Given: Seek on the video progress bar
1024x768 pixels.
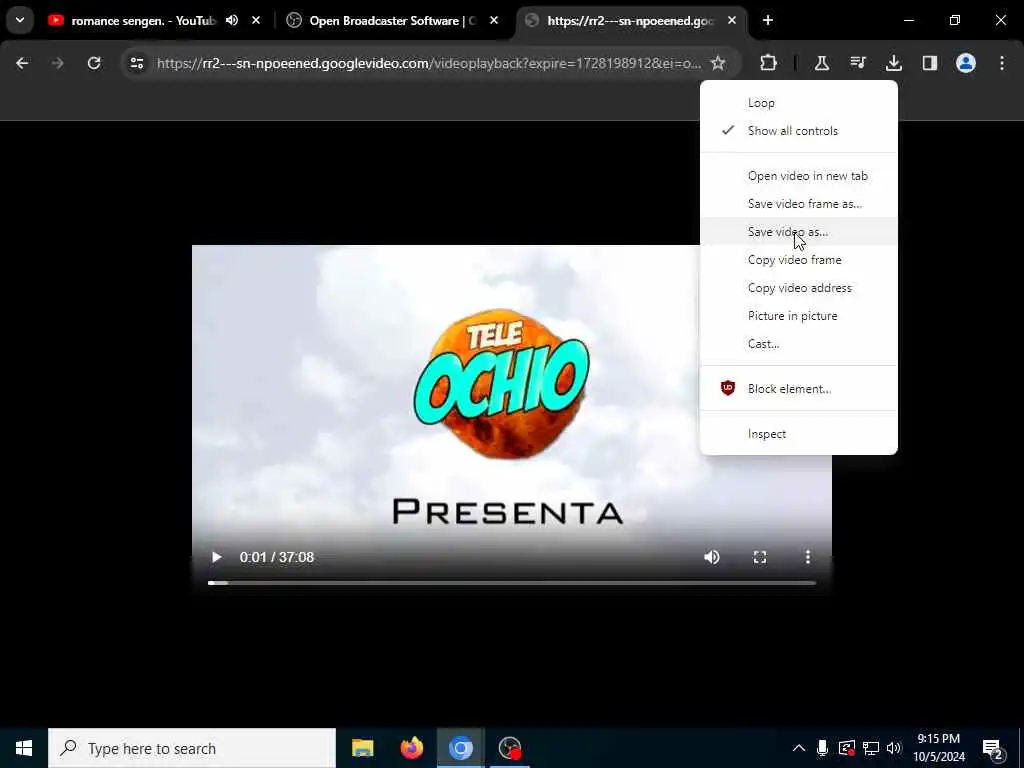Looking at the screenshot, I should click(x=511, y=583).
